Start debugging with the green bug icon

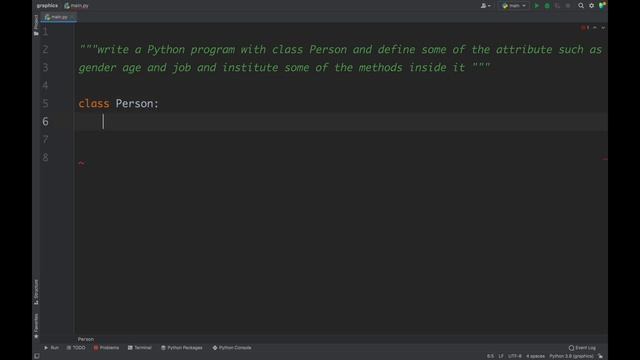pos(547,6)
